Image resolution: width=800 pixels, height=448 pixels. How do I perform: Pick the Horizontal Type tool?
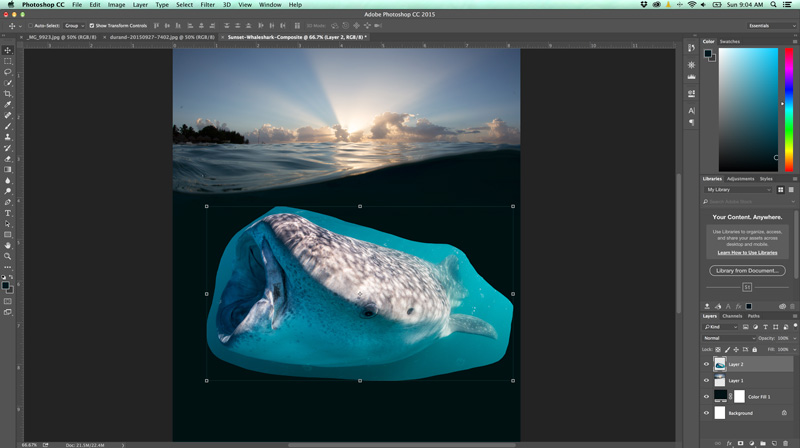click(x=8, y=213)
